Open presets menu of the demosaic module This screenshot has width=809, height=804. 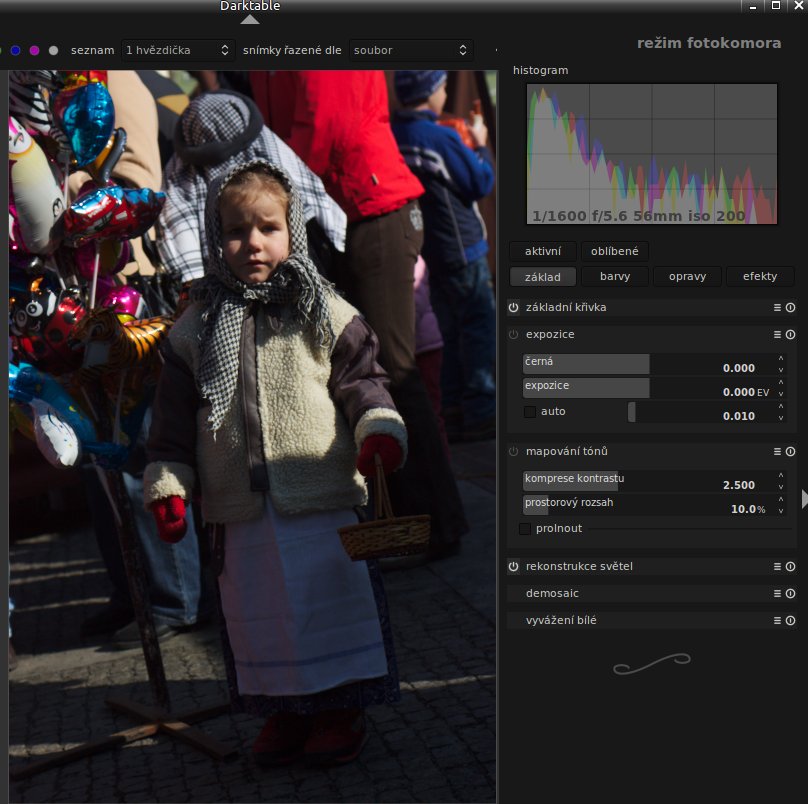[777, 594]
